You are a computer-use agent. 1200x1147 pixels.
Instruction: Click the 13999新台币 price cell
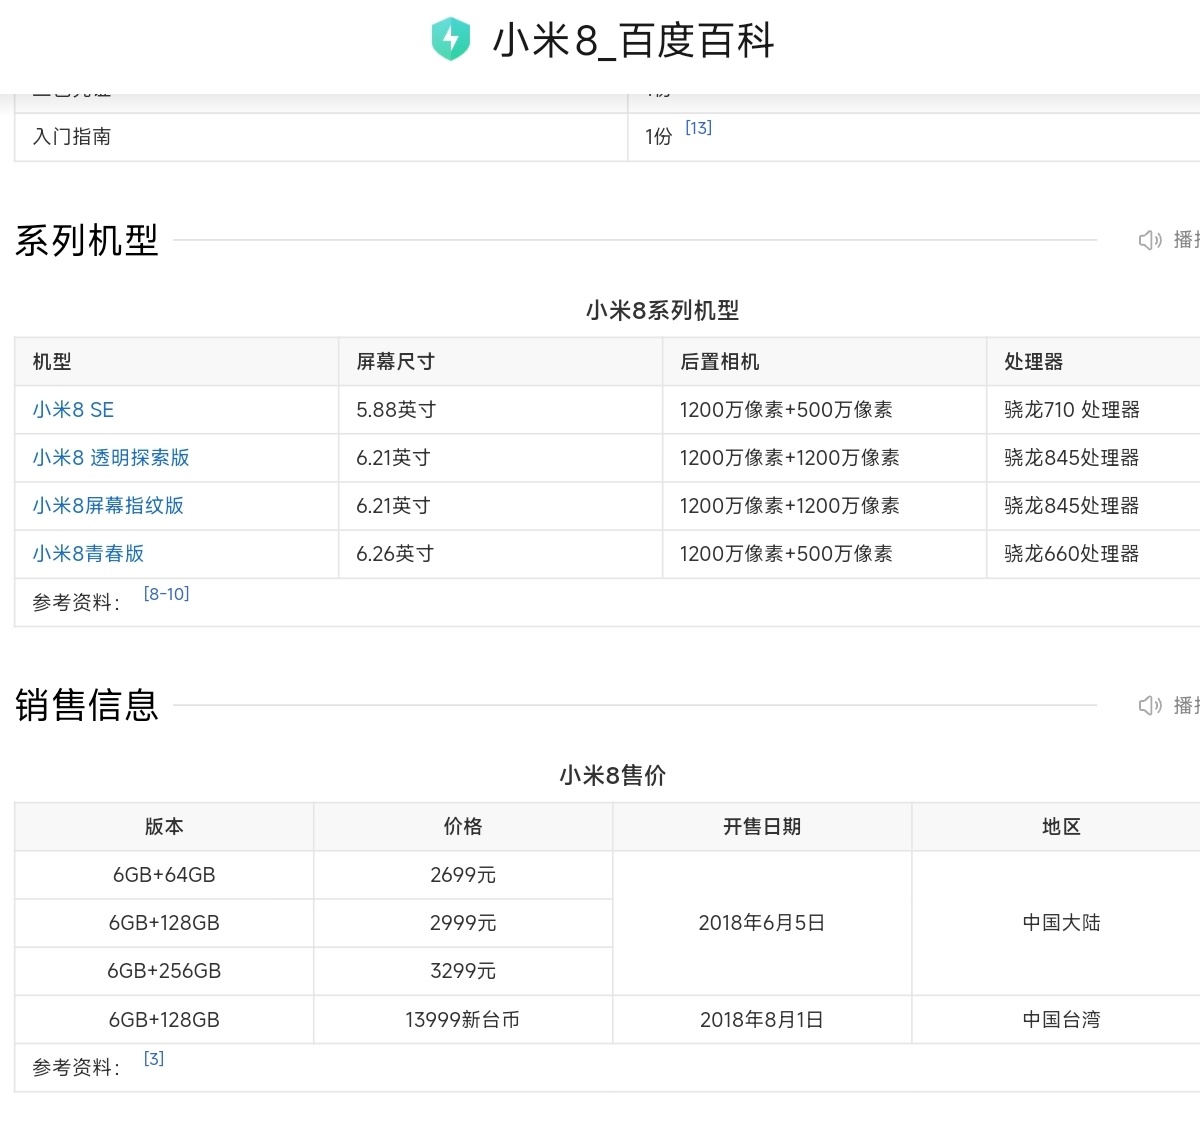coord(463,1020)
